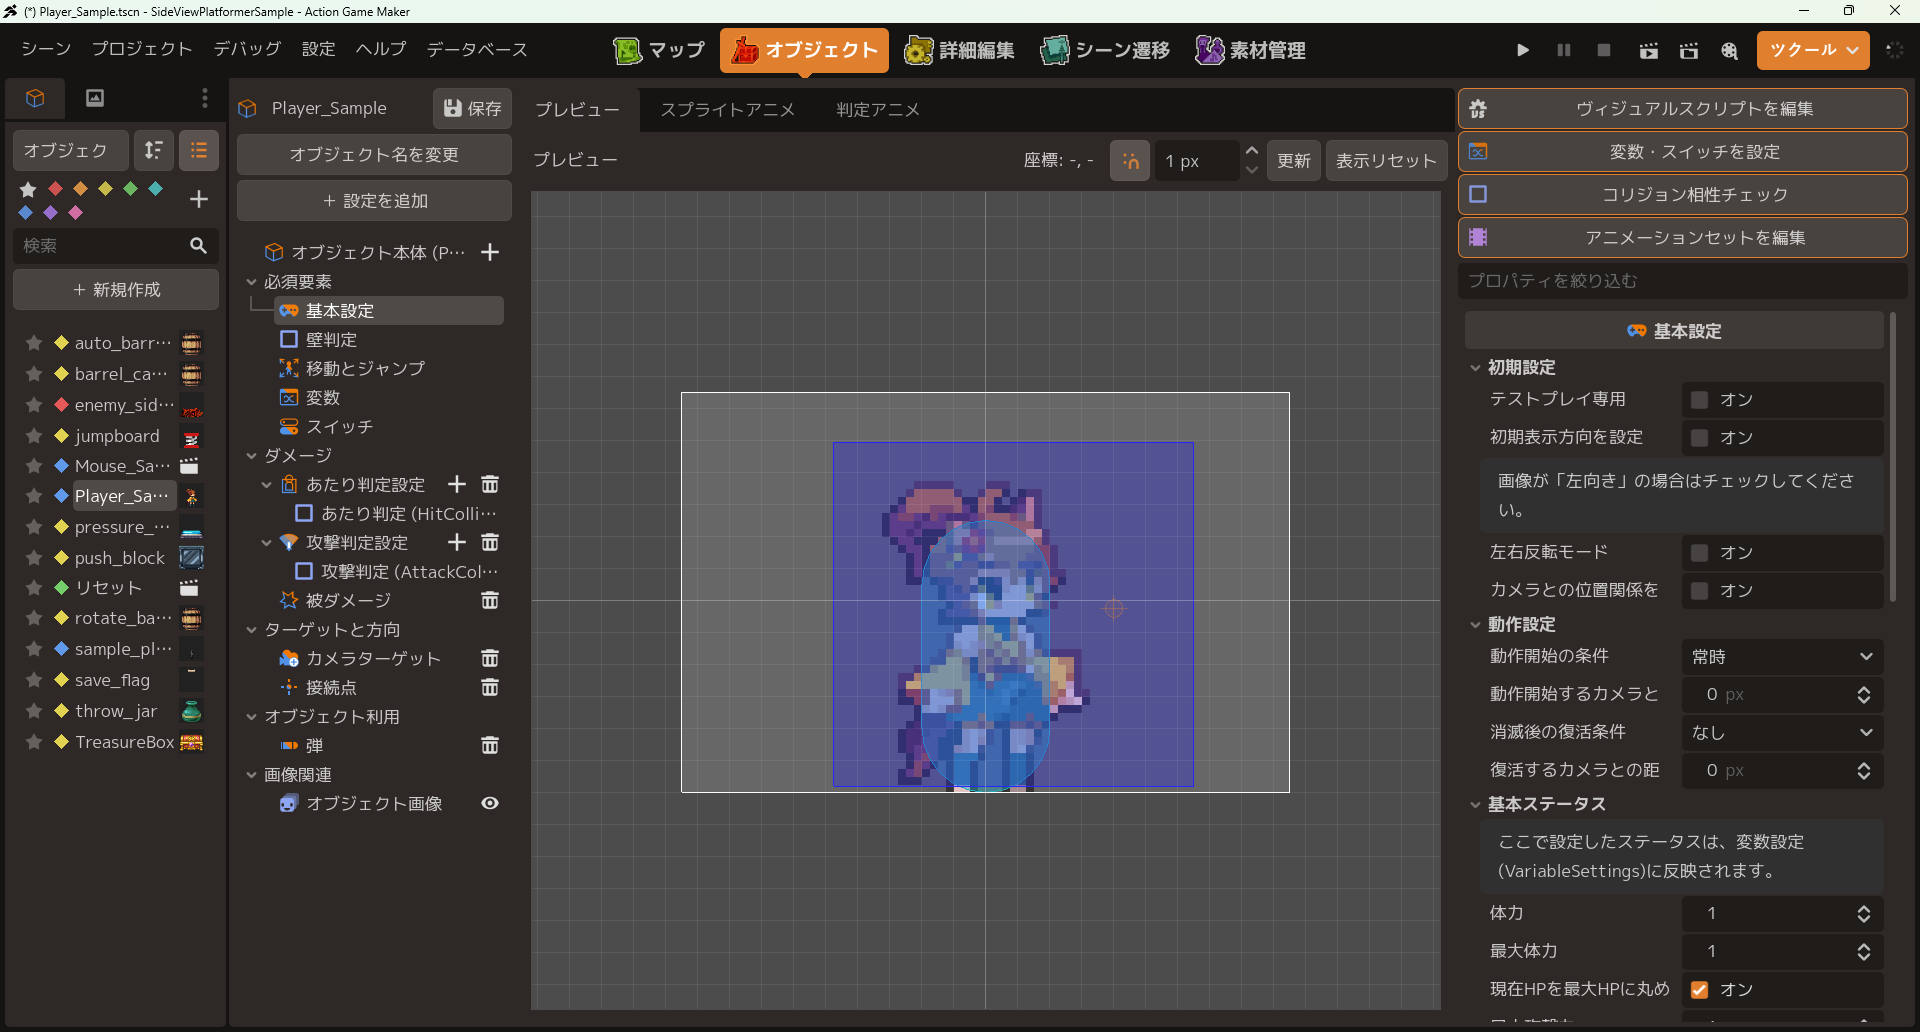Toggle visibility of オブジェクト画像
This screenshot has width=1920, height=1032.
(490, 803)
